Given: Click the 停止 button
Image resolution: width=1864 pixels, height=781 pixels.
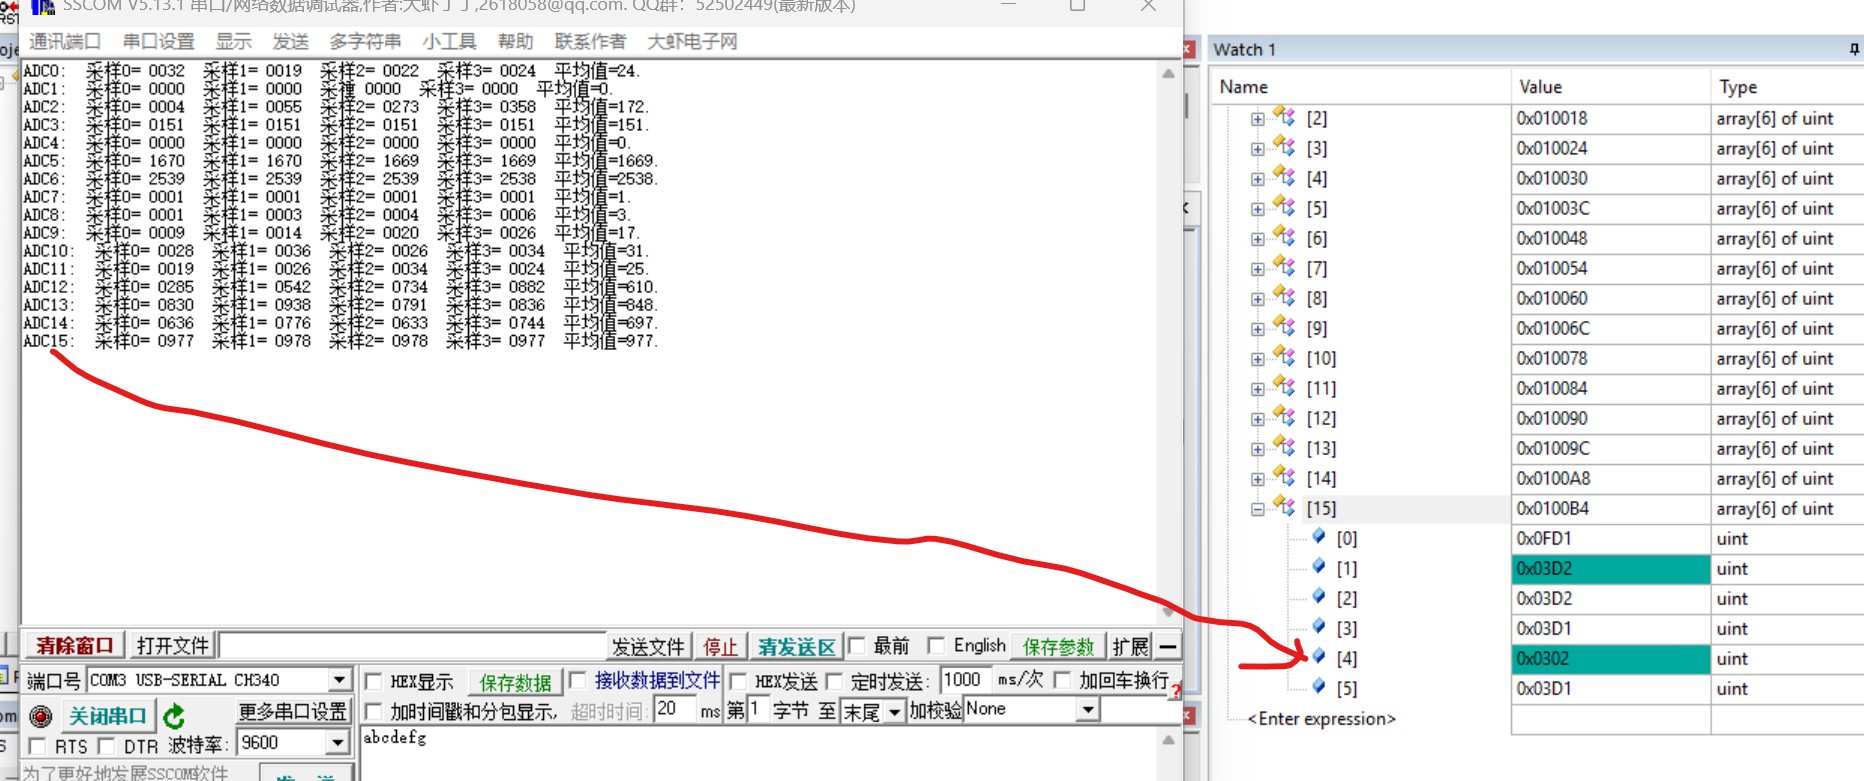Looking at the screenshot, I should click(720, 647).
